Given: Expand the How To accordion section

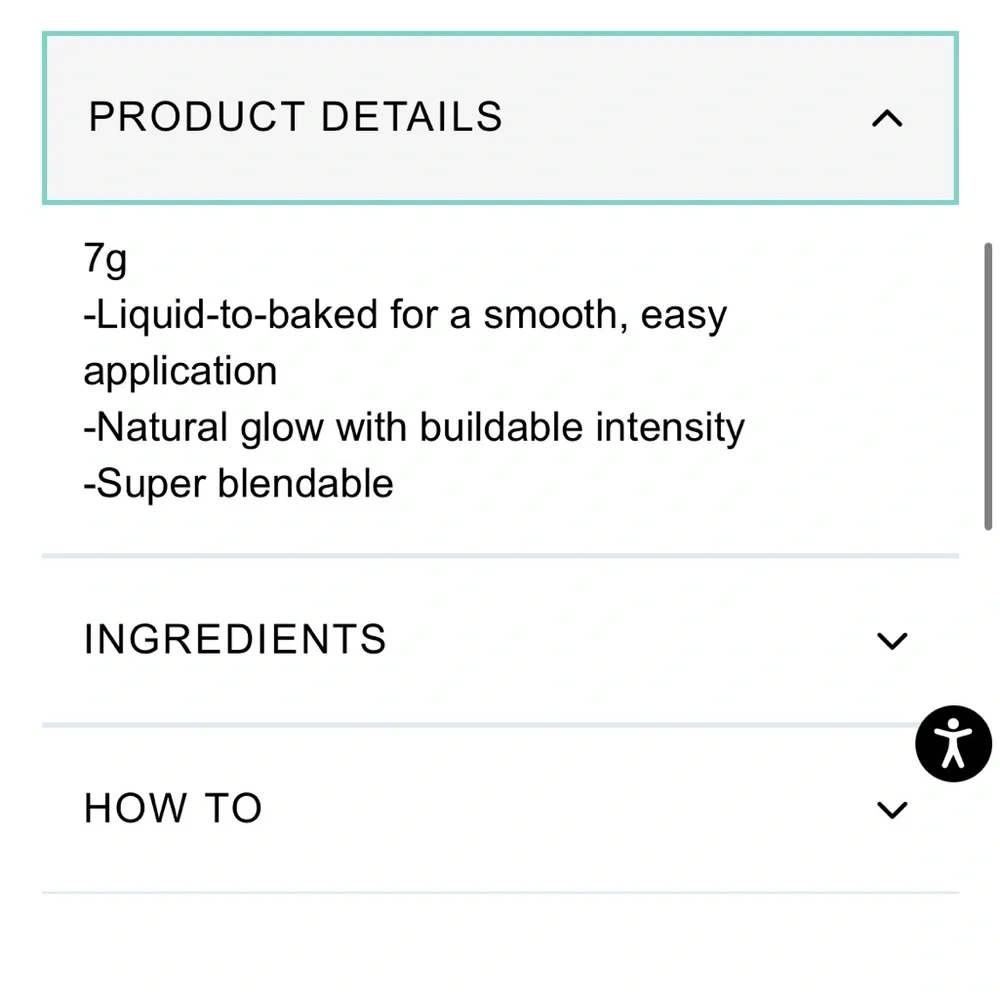Looking at the screenshot, I should [500, 809].
